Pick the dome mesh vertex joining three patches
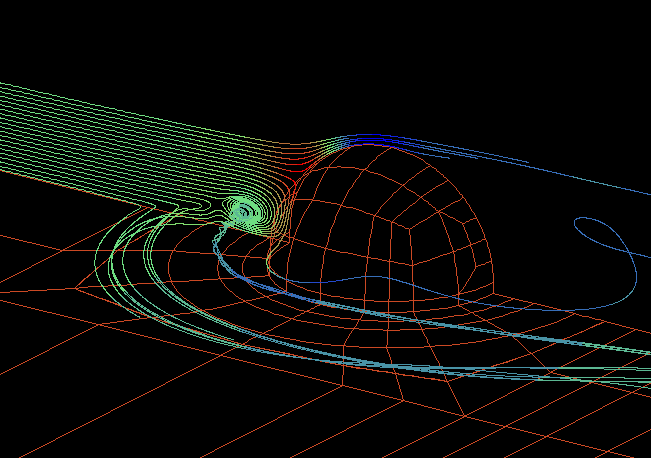The image size is (651, 458). pos(407,227)
